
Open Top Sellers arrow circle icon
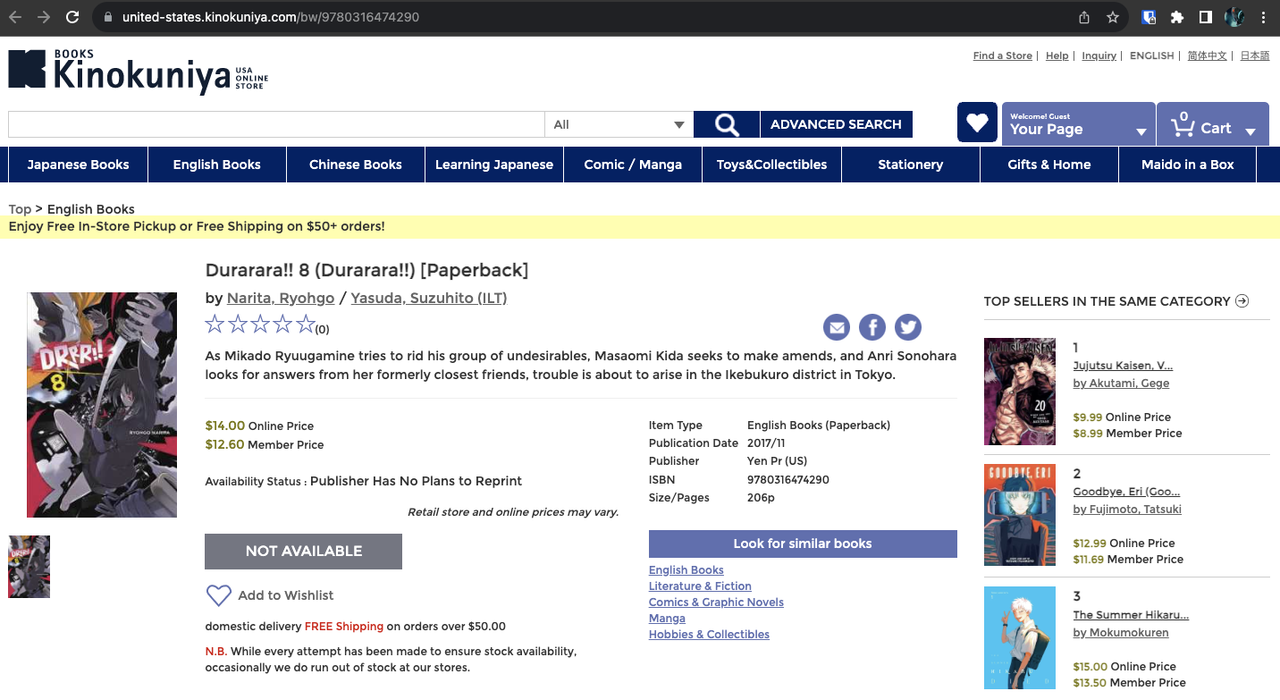[1242, 301]
